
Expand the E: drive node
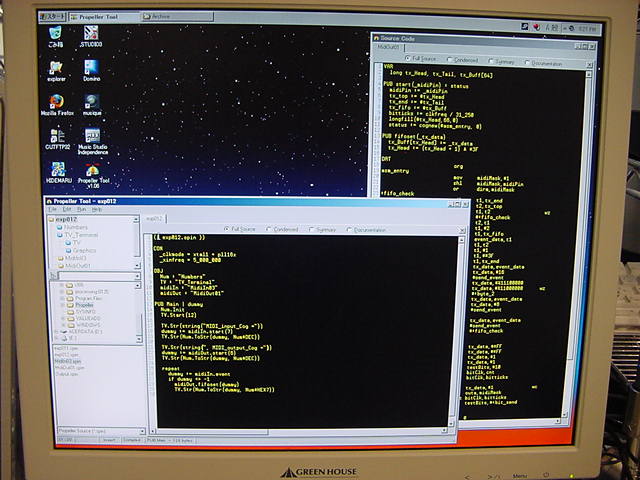56,338
